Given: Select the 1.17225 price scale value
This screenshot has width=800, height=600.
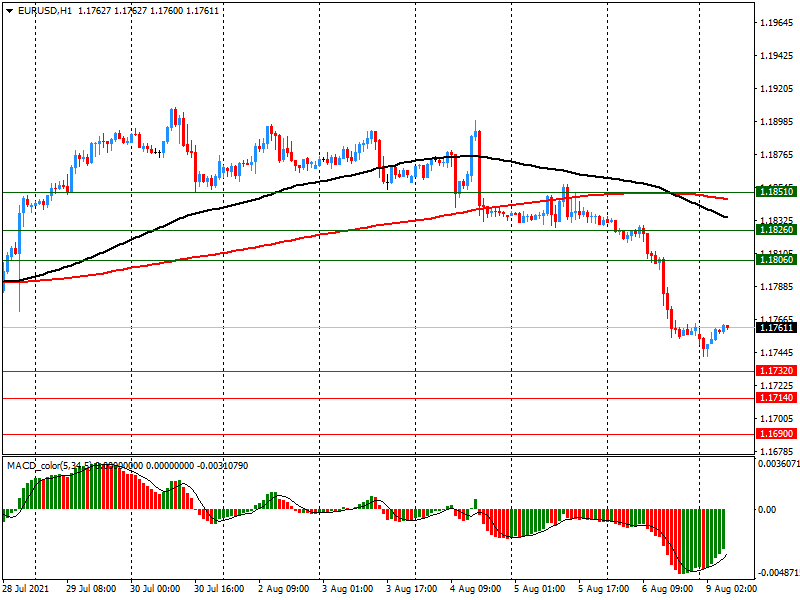Looking at the screenshot, I should pos(777,386).
